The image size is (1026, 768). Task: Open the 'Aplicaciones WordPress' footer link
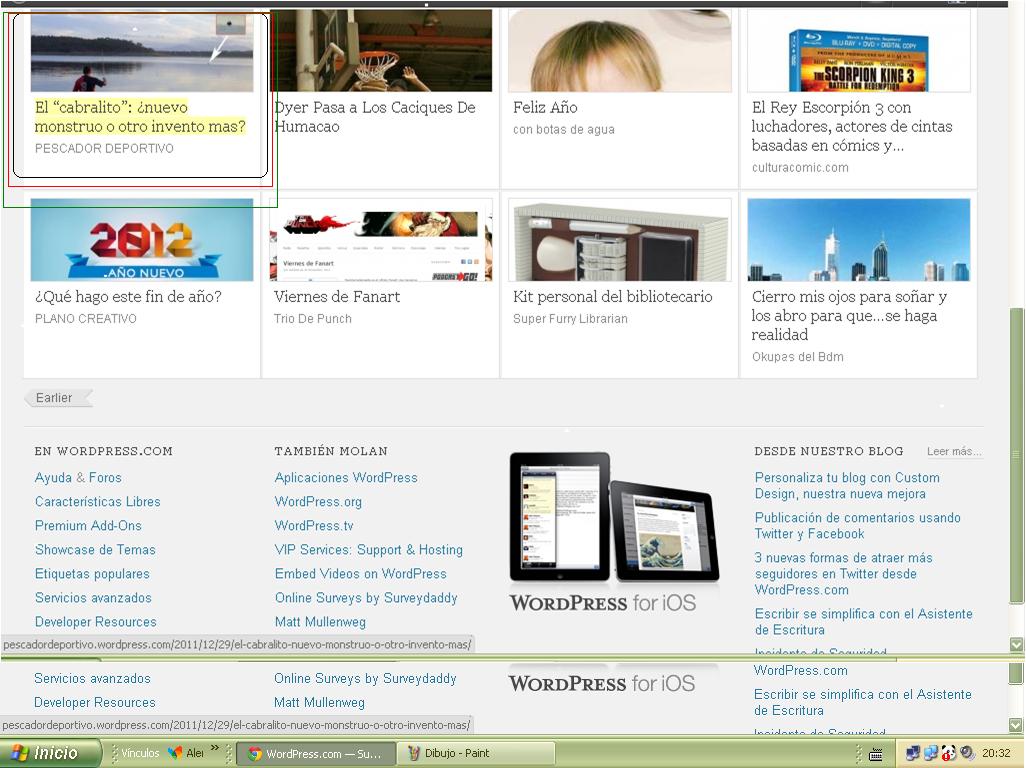tap(346, 478)
